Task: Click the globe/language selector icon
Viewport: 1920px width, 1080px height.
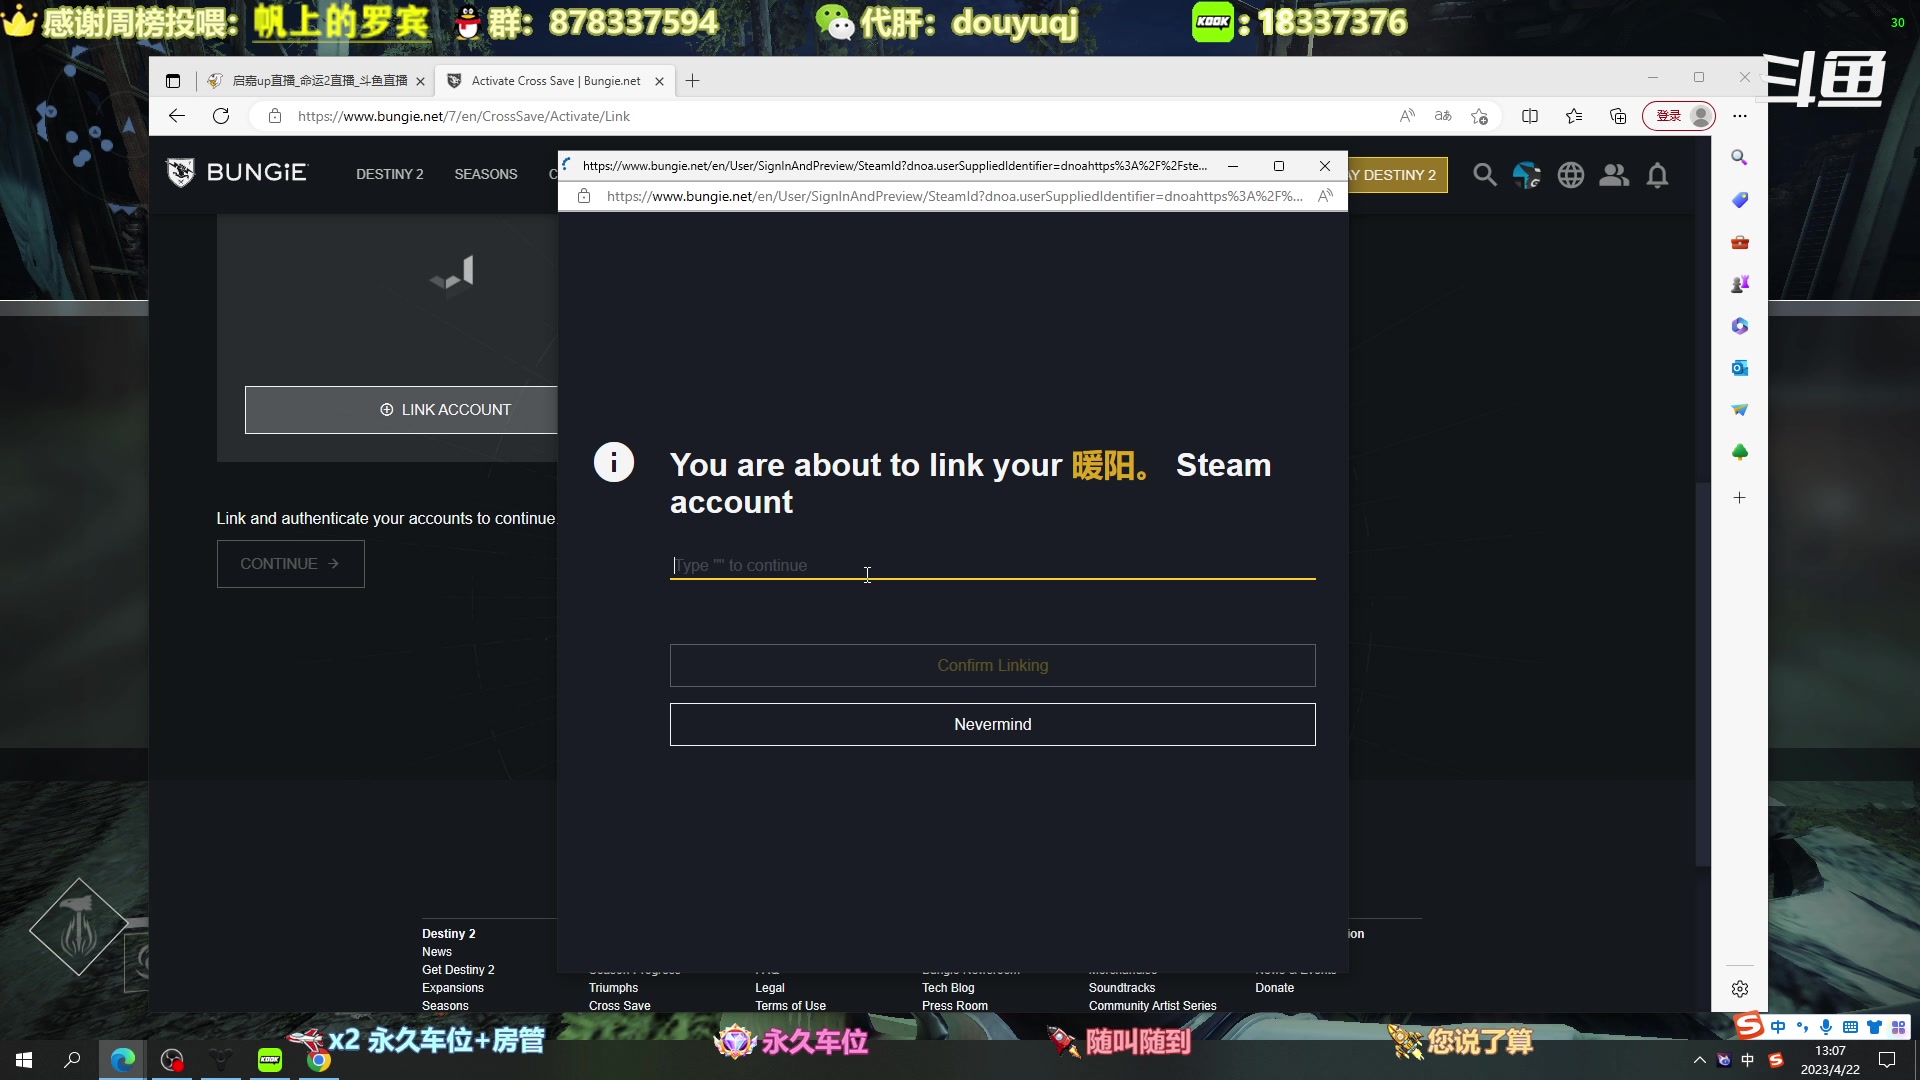Action: point(1571,174)
